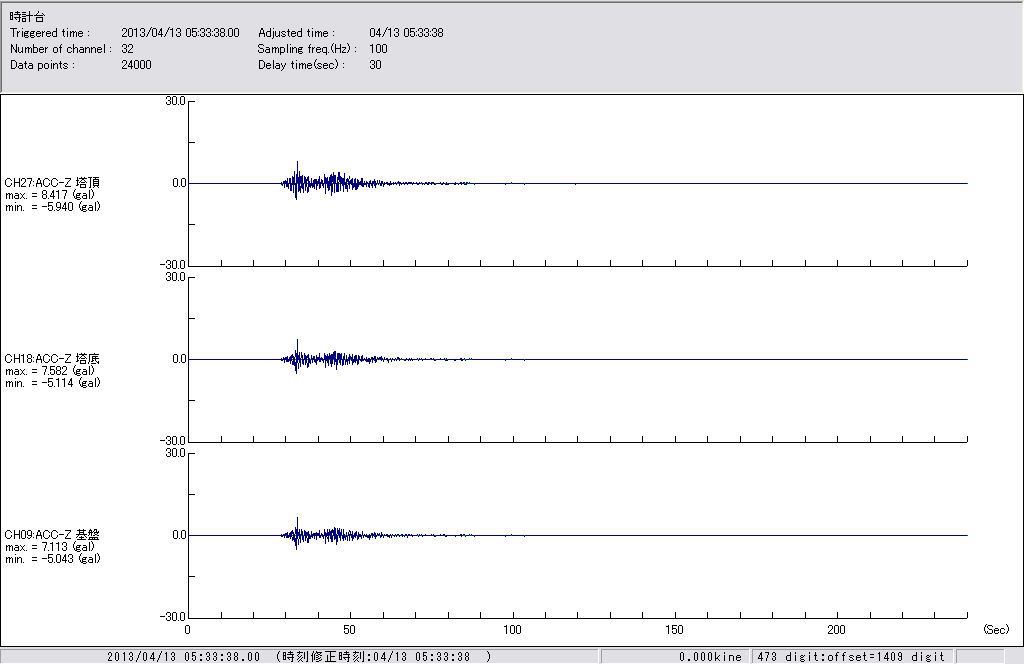Click the 150 second label on time axis
The height and width of the screenshot is (664, 1024).
click(675, 630)
